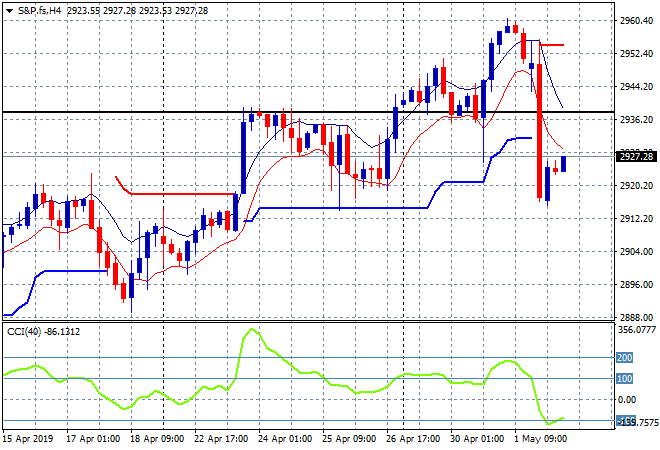Click the 356.0777 CCI scale maximum

coord(637,330)
